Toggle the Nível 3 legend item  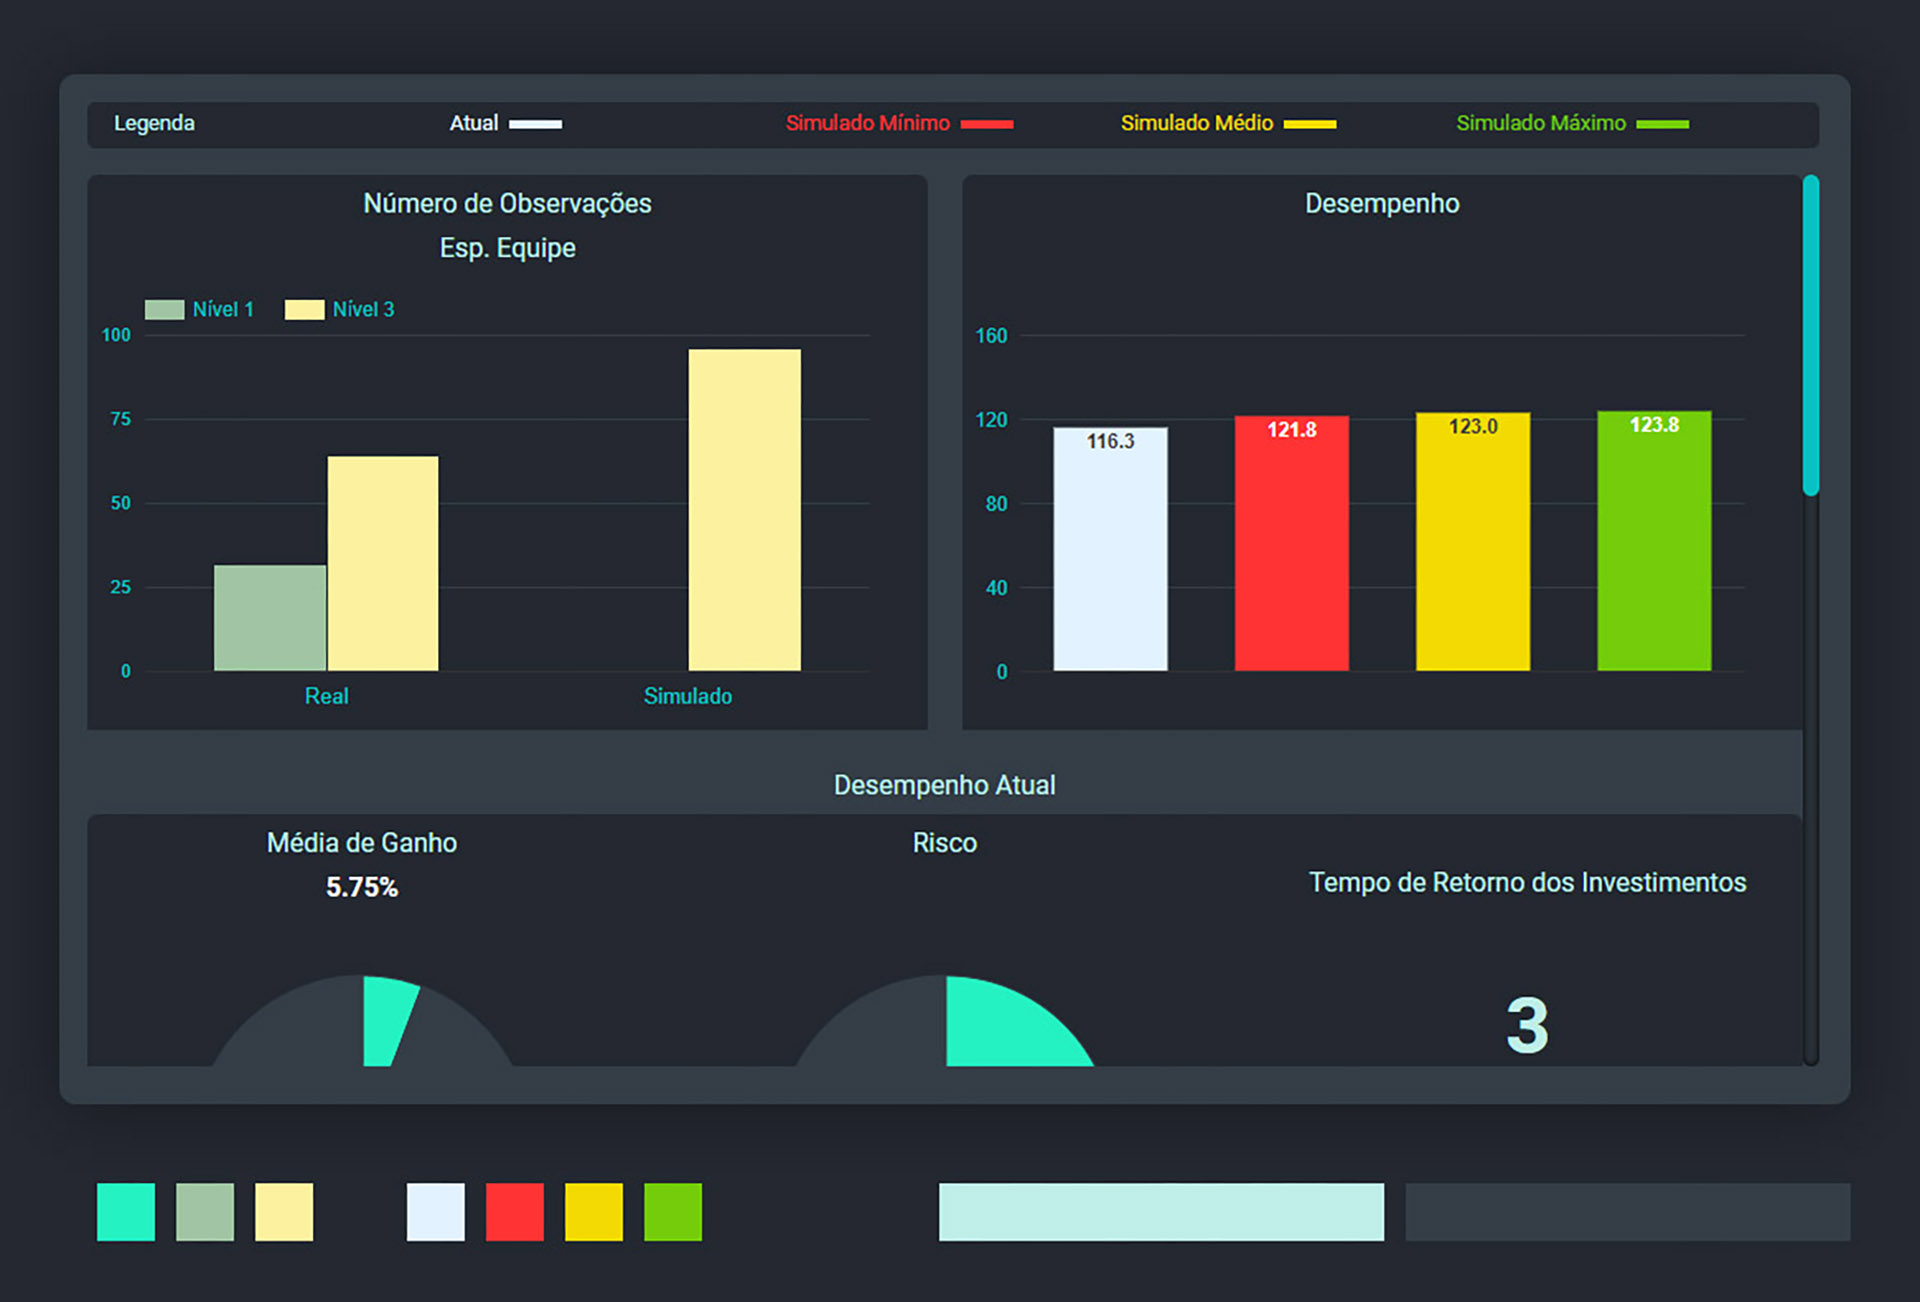340,309
